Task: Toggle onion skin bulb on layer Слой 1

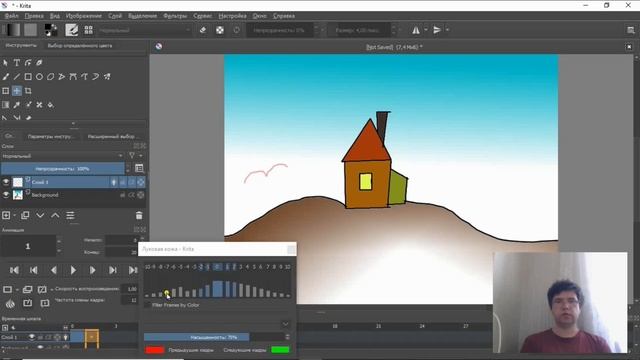Action: pos(114,182)
